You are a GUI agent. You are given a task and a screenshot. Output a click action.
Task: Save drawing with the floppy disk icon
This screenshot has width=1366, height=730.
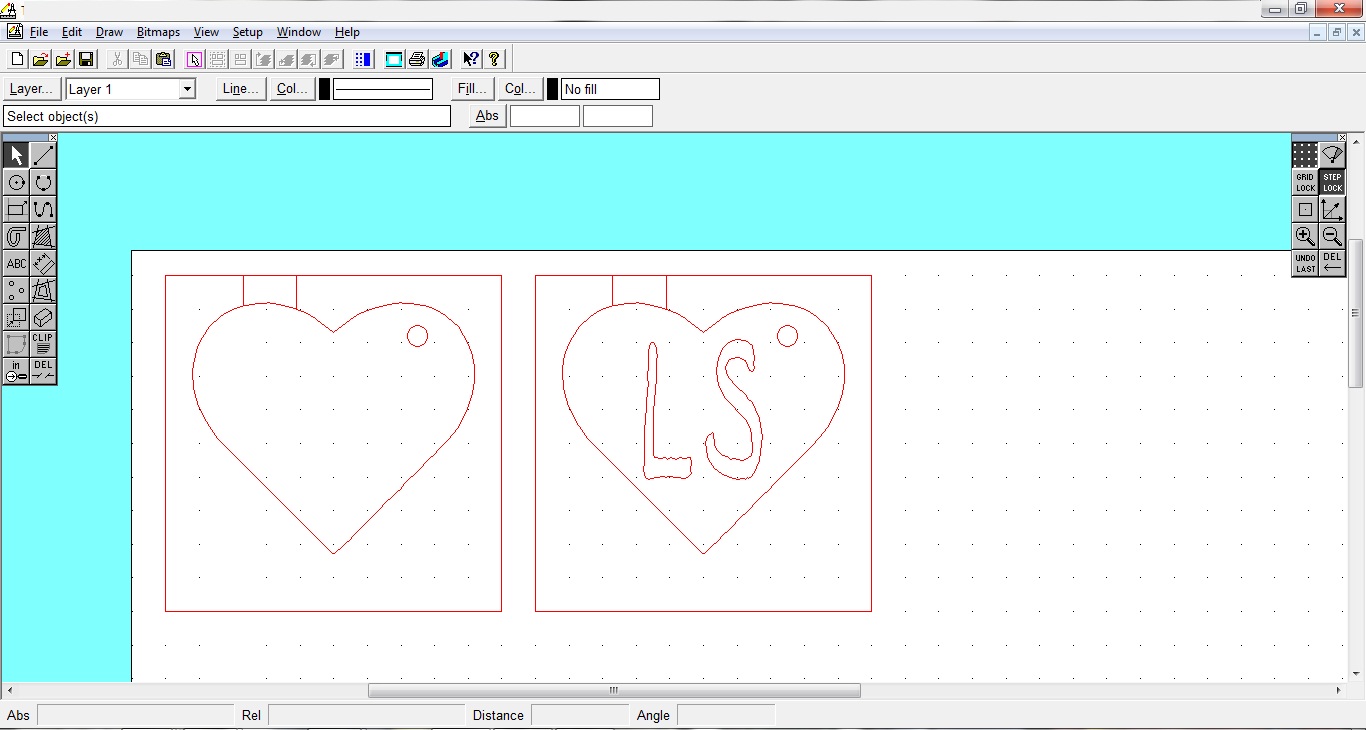tap(86, 59)
